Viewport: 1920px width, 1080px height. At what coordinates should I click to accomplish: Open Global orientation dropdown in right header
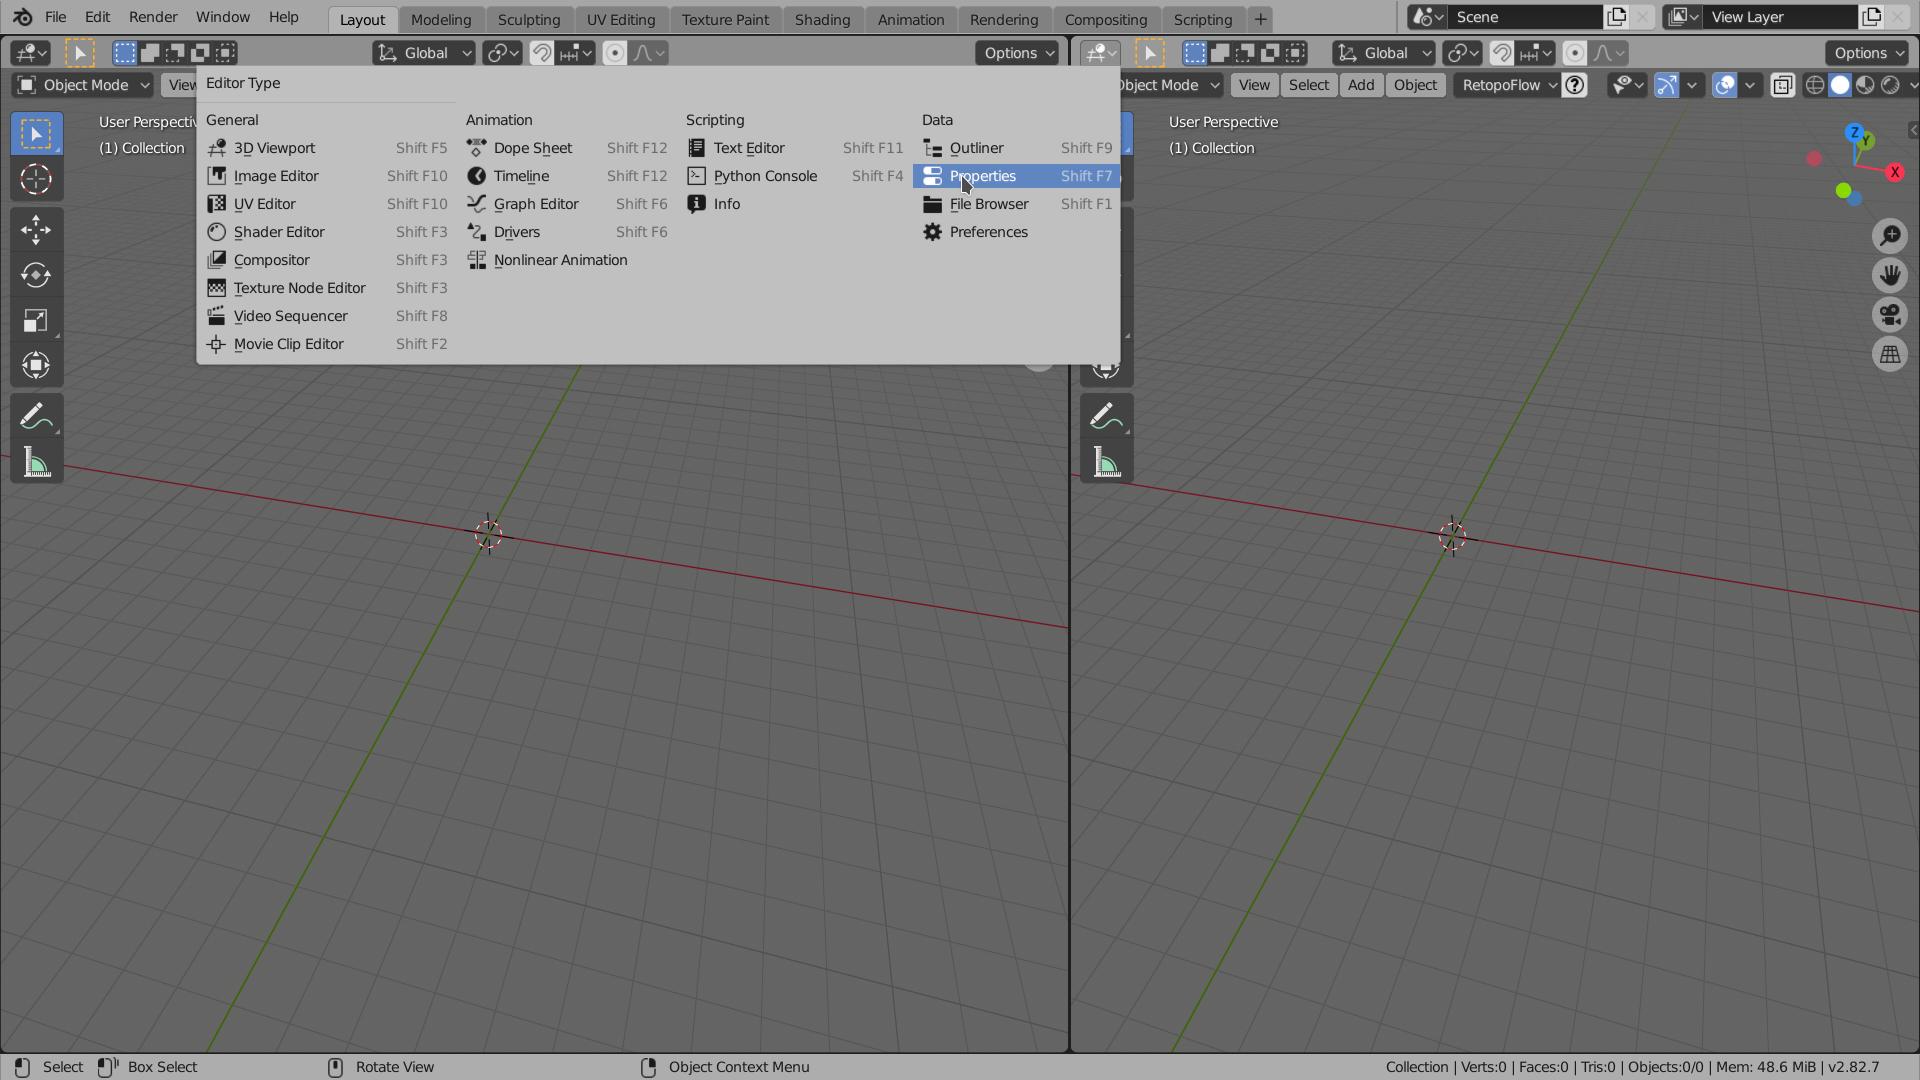point(1384,53)
